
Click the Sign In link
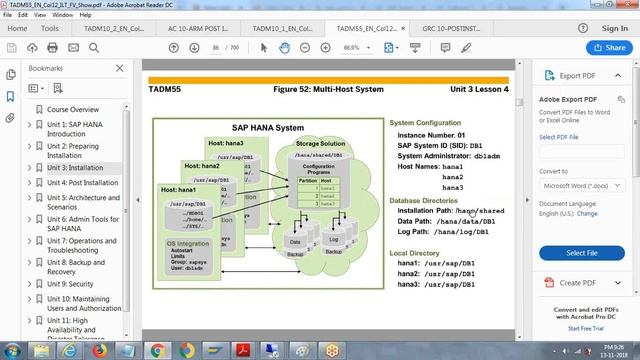click(615, 28)
